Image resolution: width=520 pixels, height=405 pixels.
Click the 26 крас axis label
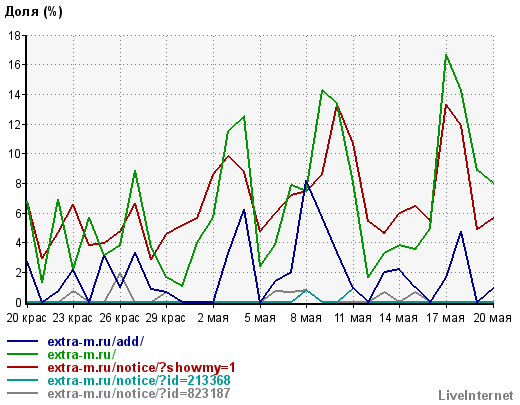click(x=119, y=318)
